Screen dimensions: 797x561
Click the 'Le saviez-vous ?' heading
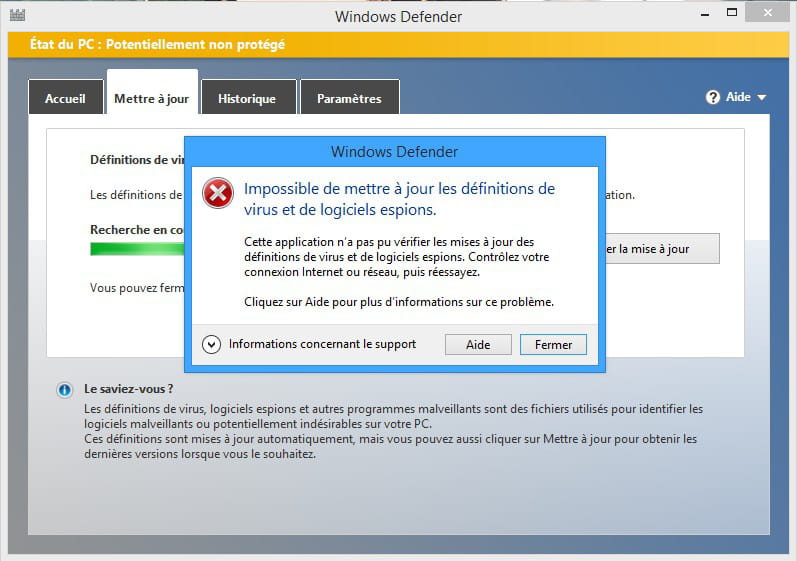129,389
